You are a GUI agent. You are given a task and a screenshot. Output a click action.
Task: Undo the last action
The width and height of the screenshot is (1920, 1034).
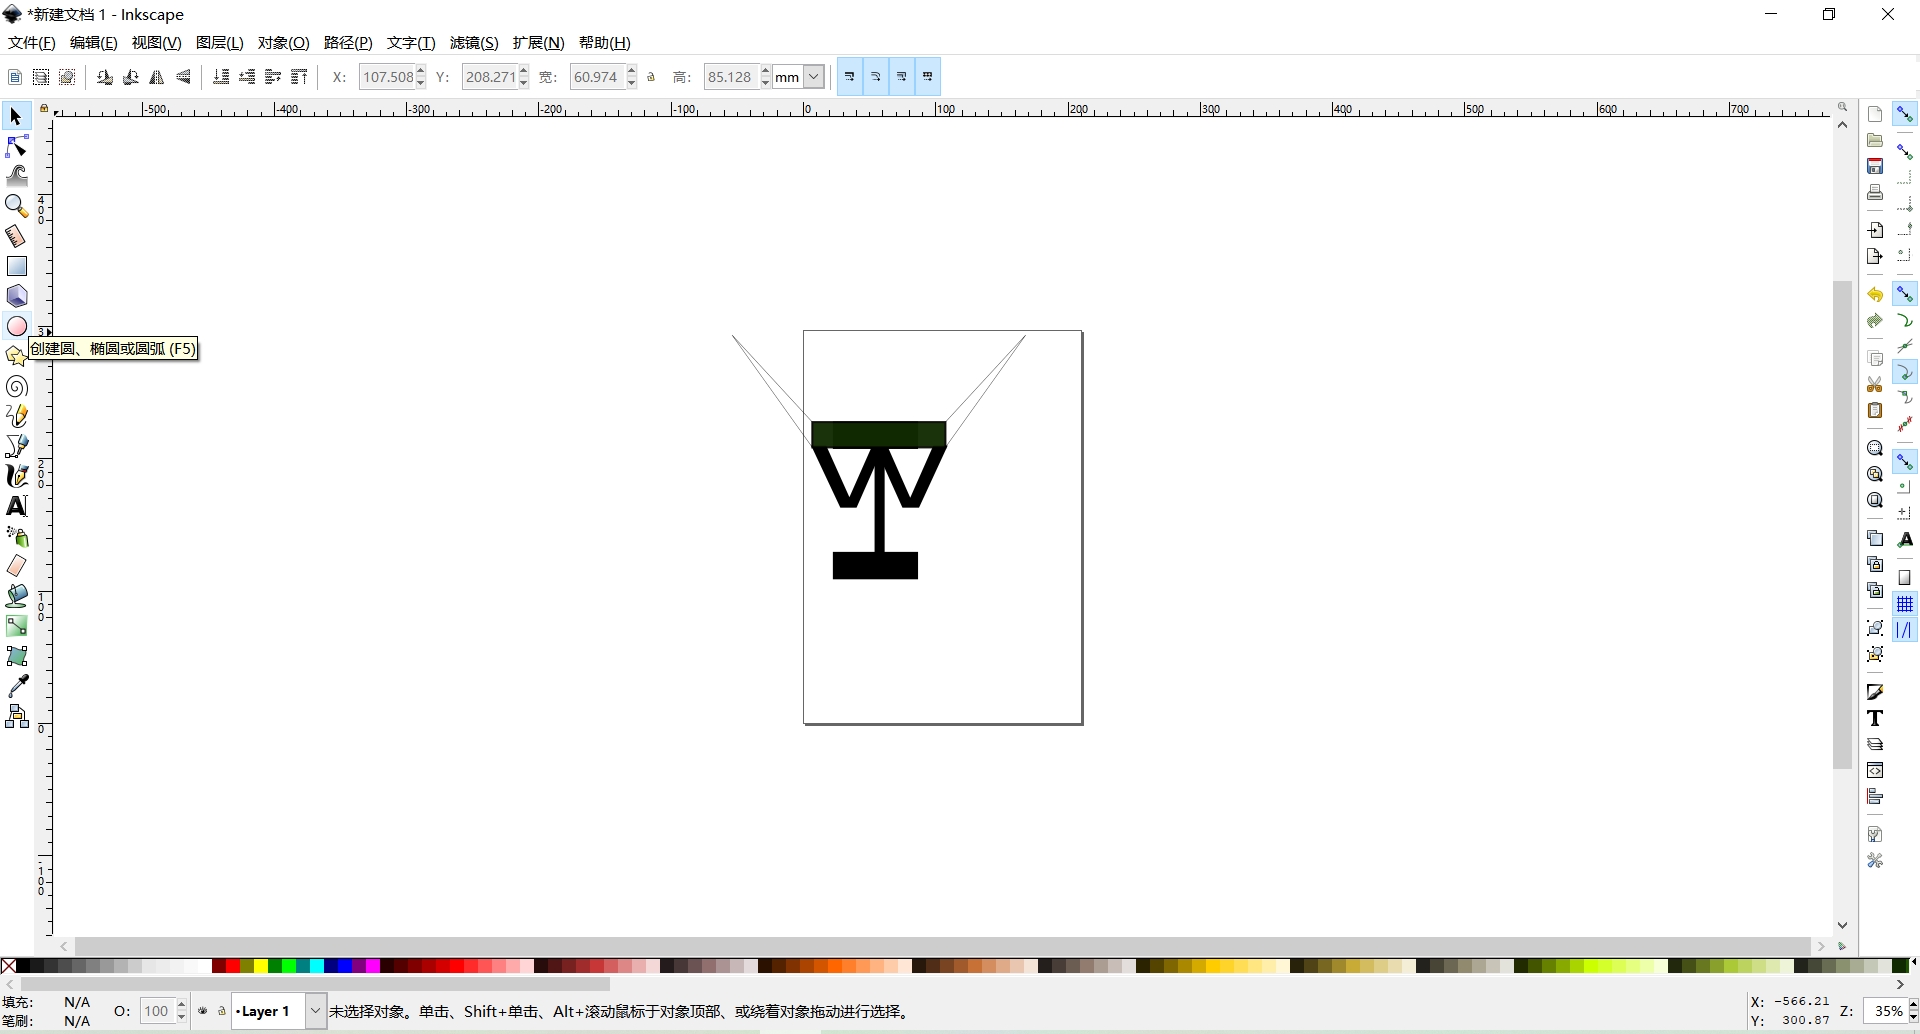1875,295
